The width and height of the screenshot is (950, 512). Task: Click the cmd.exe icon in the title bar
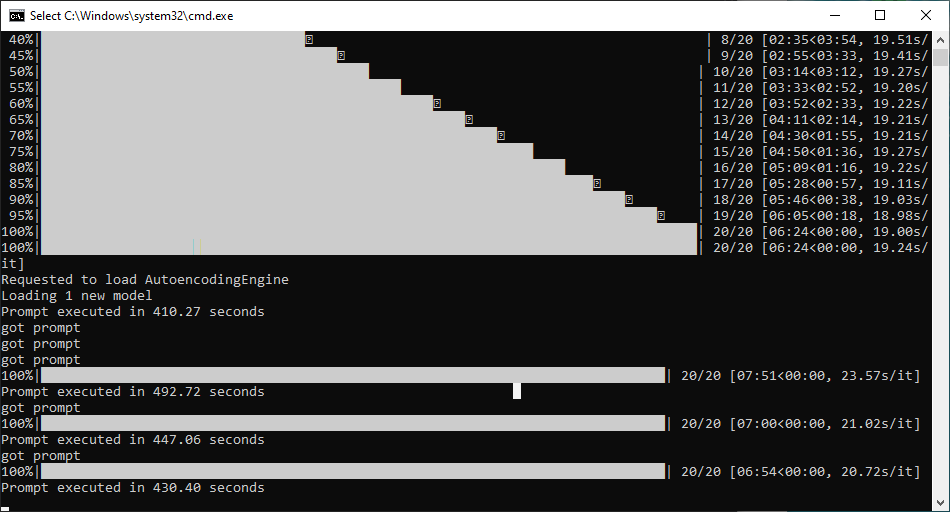pos(17,15)
